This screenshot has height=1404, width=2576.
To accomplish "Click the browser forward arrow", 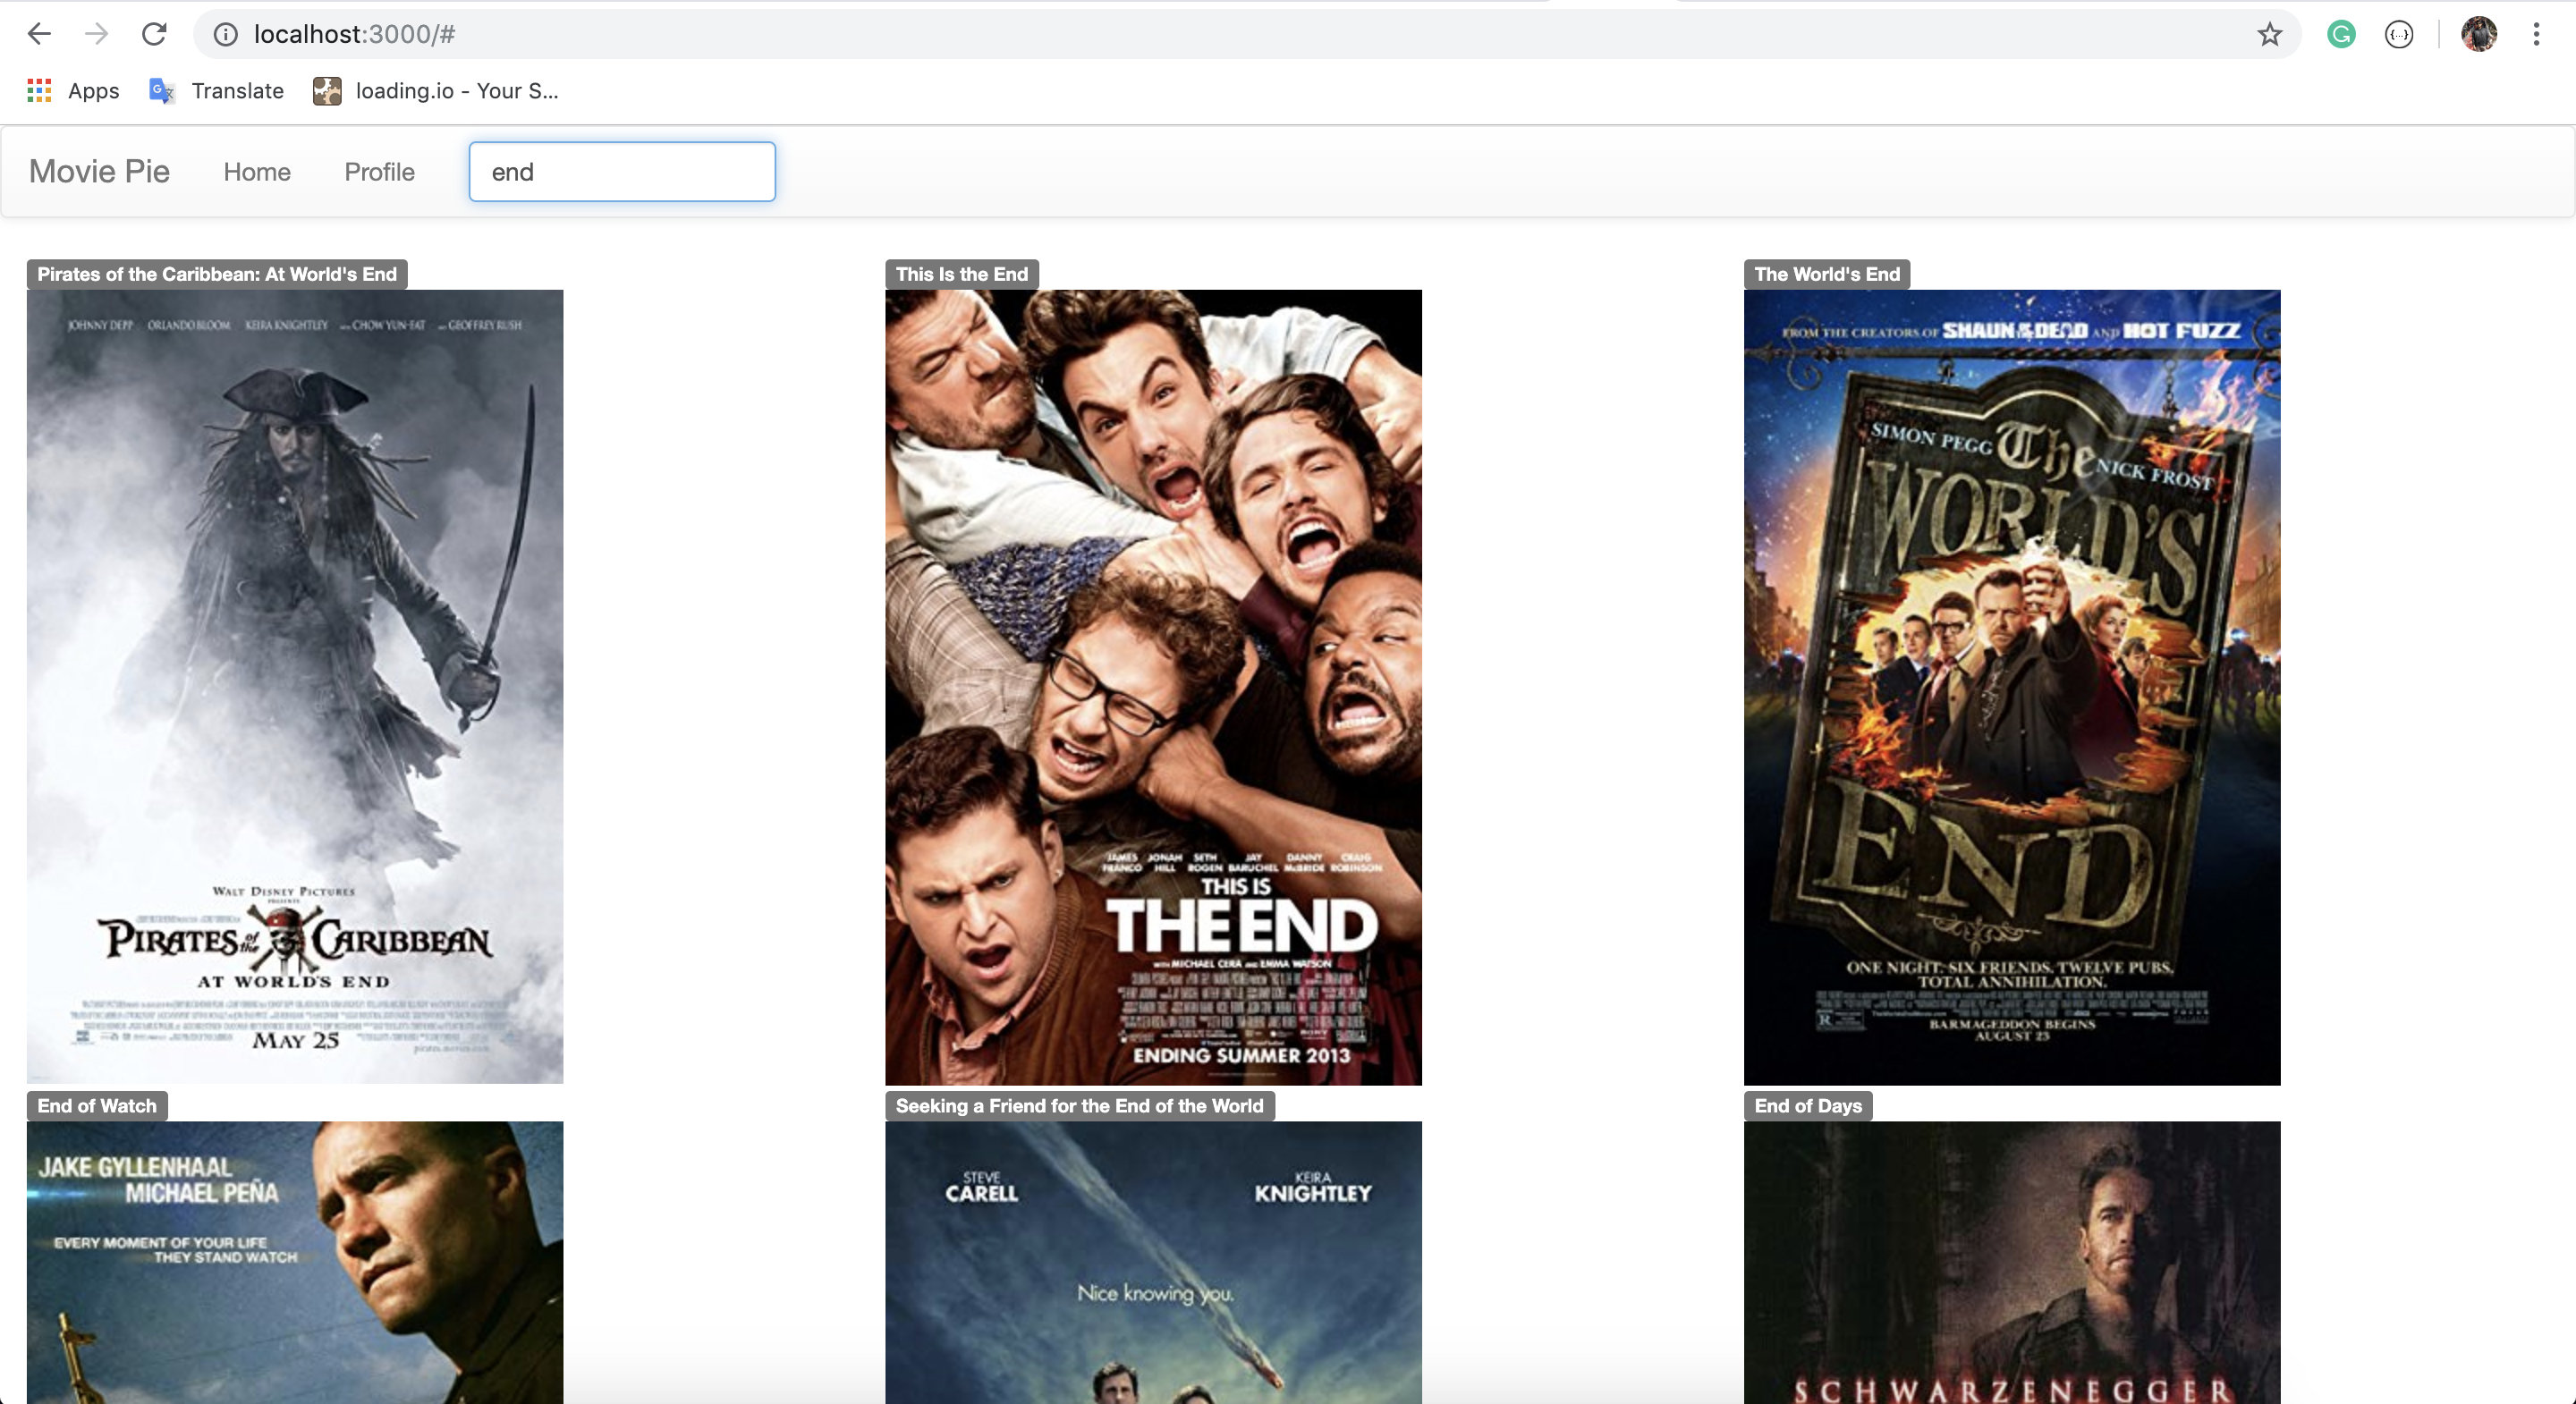I will click(97, 34).
